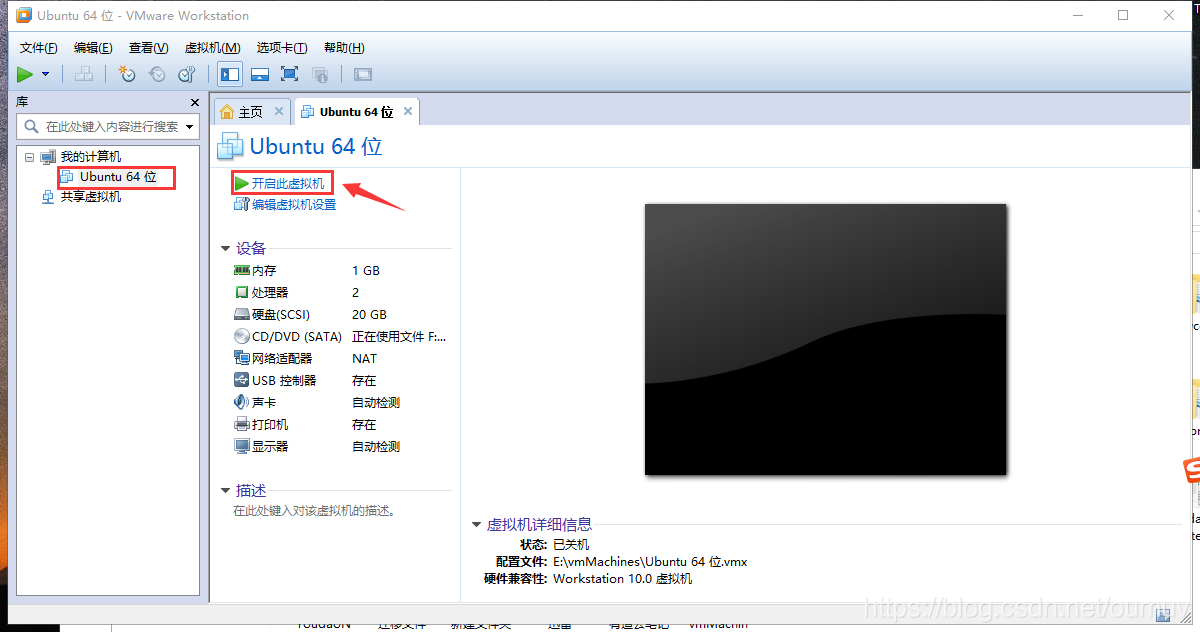
Task: Select Ubuntu 64 位 in library tree
Action: [118, 177]
